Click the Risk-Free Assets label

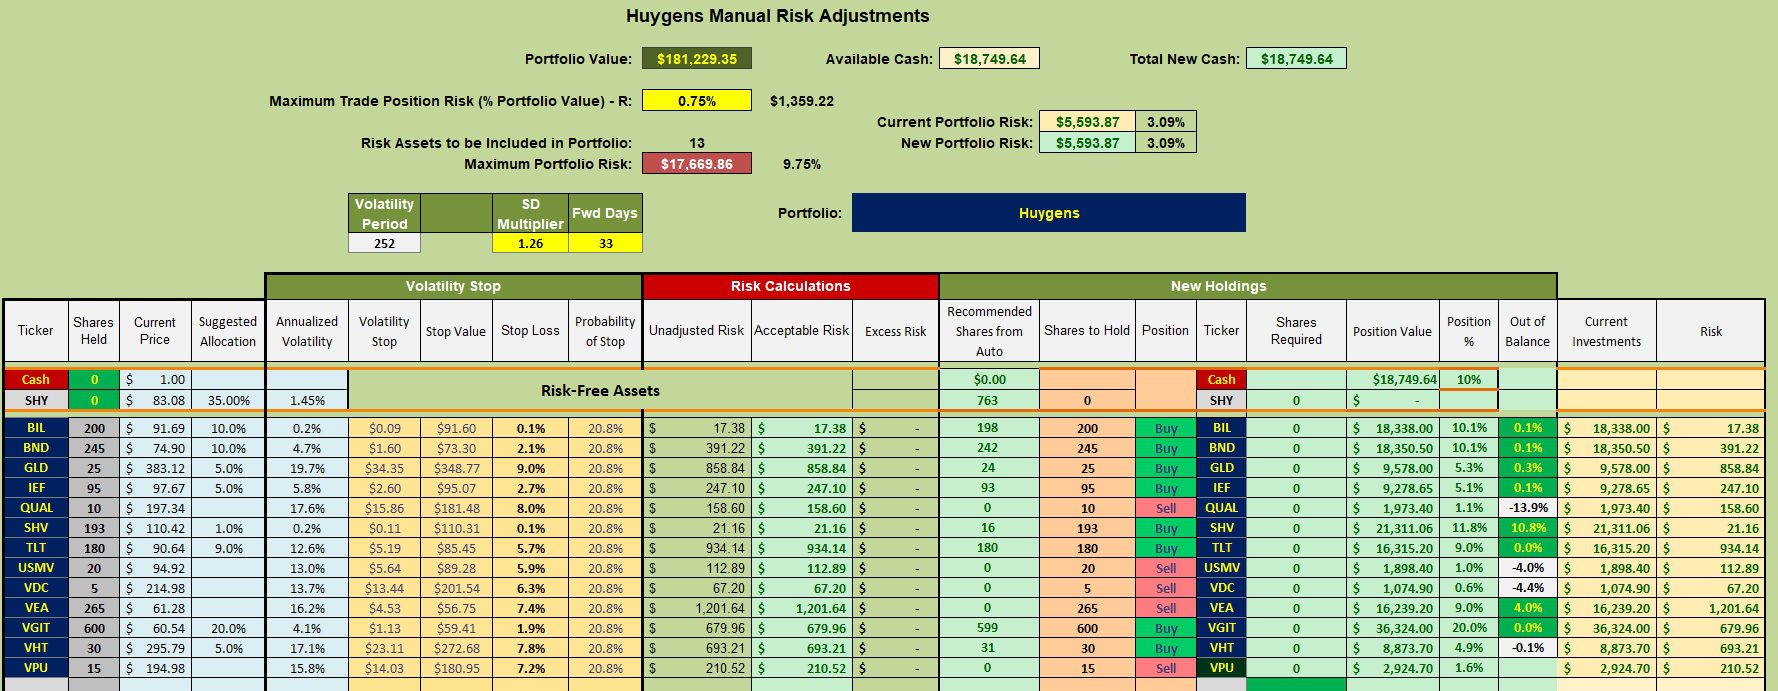point(600,390)
